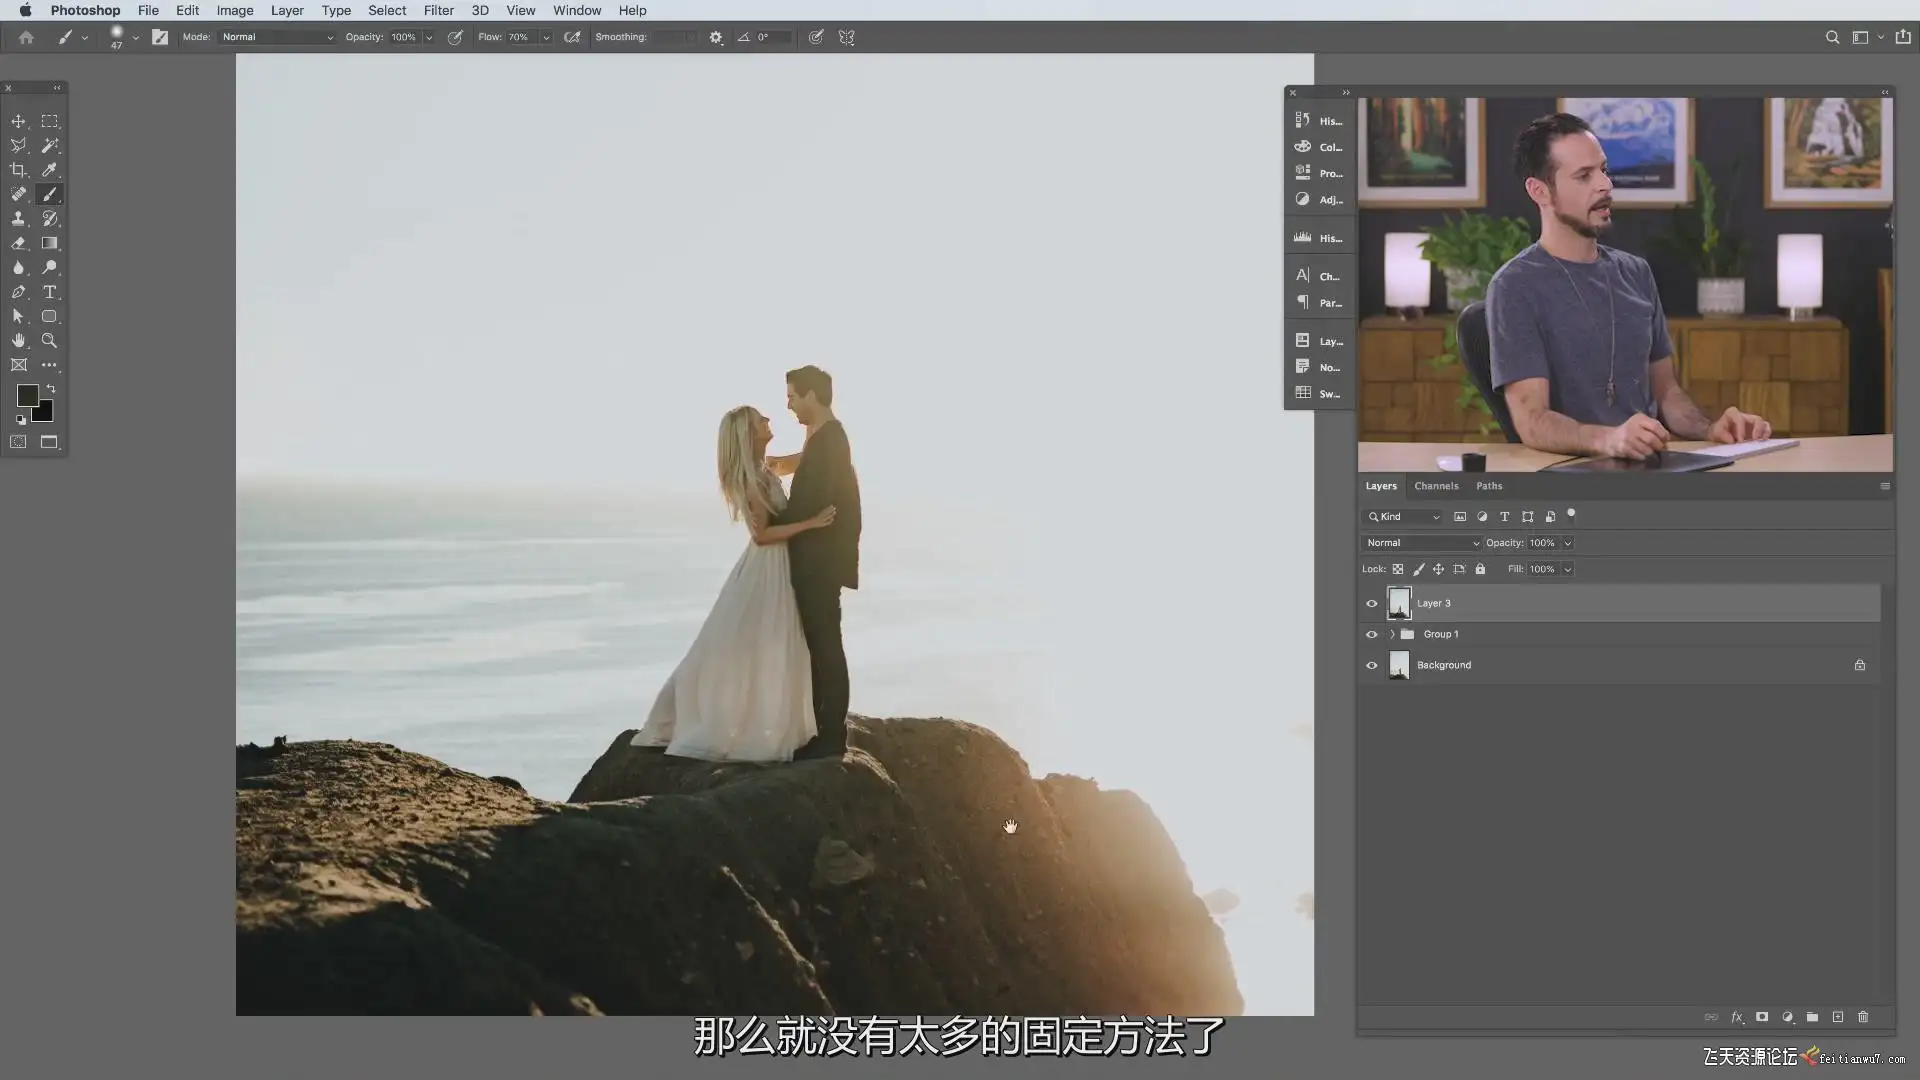Select the Eraser tool
The width and height of the screenshot is (1920, 1080).
pyautogui.click(x=18, y=243)
